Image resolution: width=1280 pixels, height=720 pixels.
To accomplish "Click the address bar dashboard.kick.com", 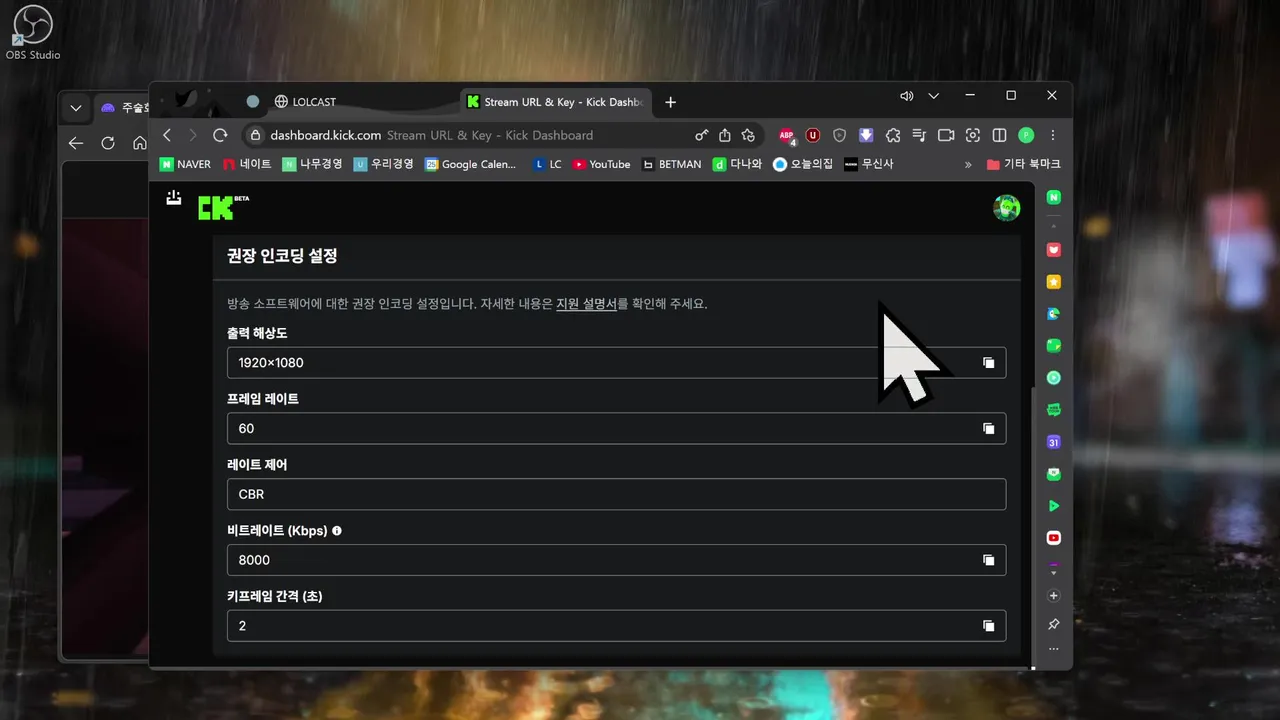I will 325,135.
